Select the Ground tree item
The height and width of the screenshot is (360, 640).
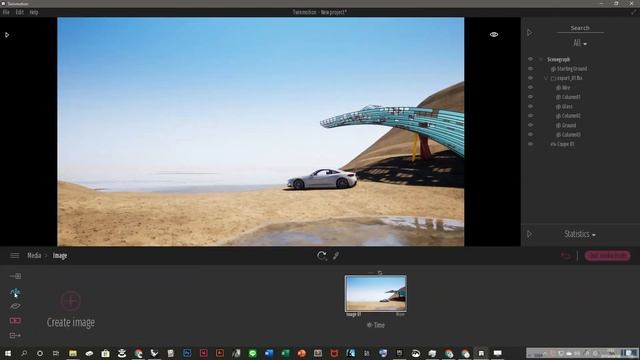569,125
